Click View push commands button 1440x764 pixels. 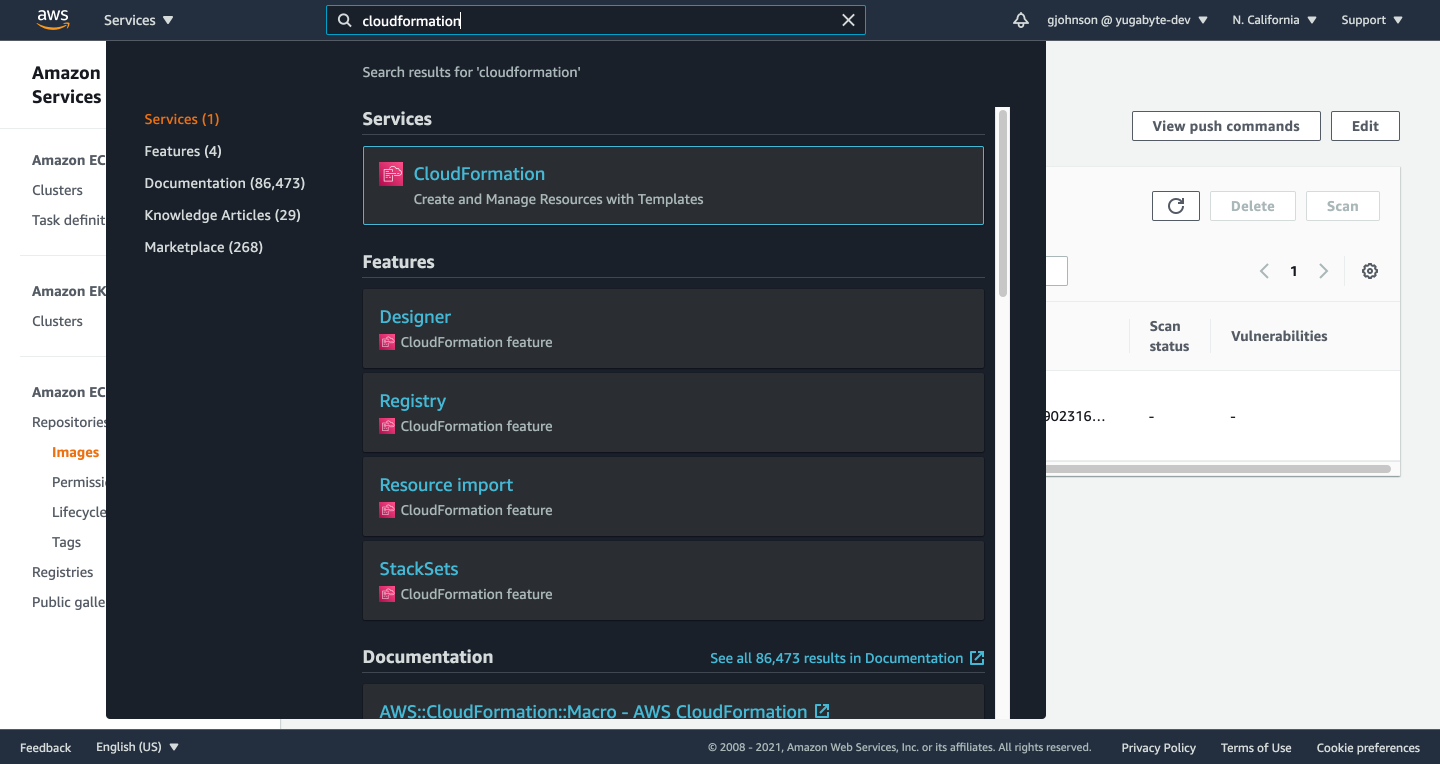coord(1225,126)
